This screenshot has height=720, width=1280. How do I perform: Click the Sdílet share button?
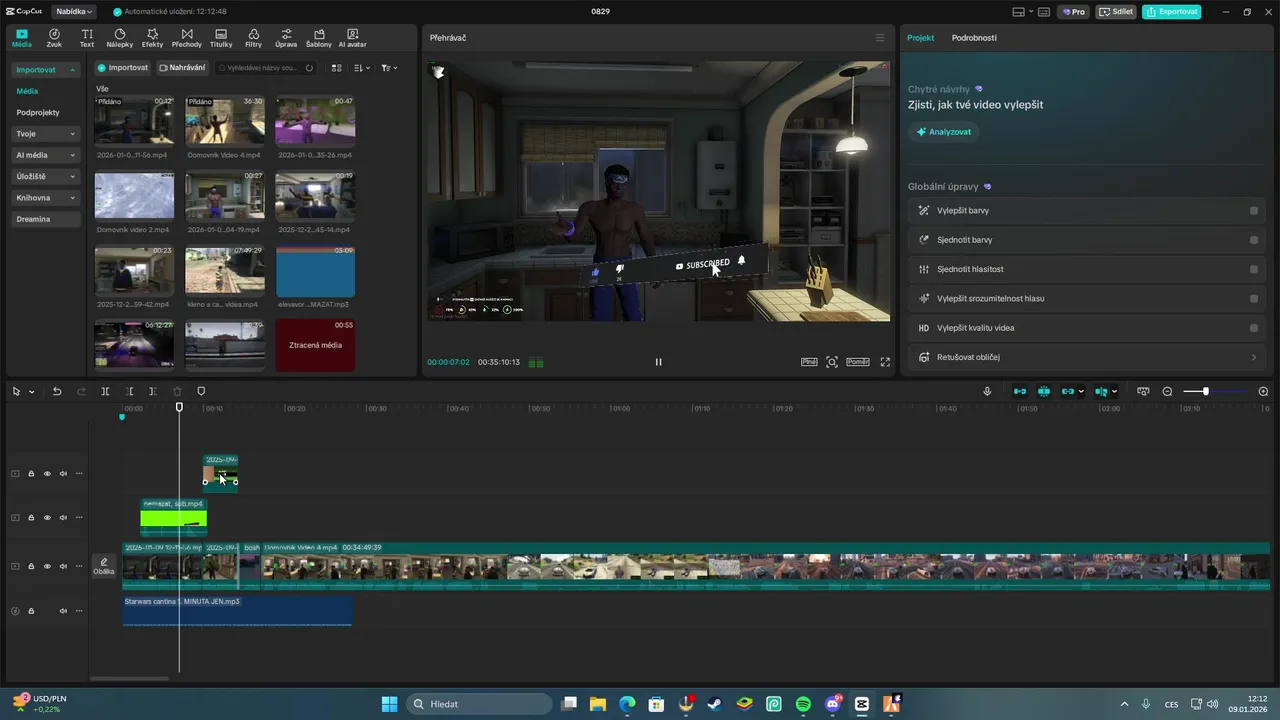1116,12
